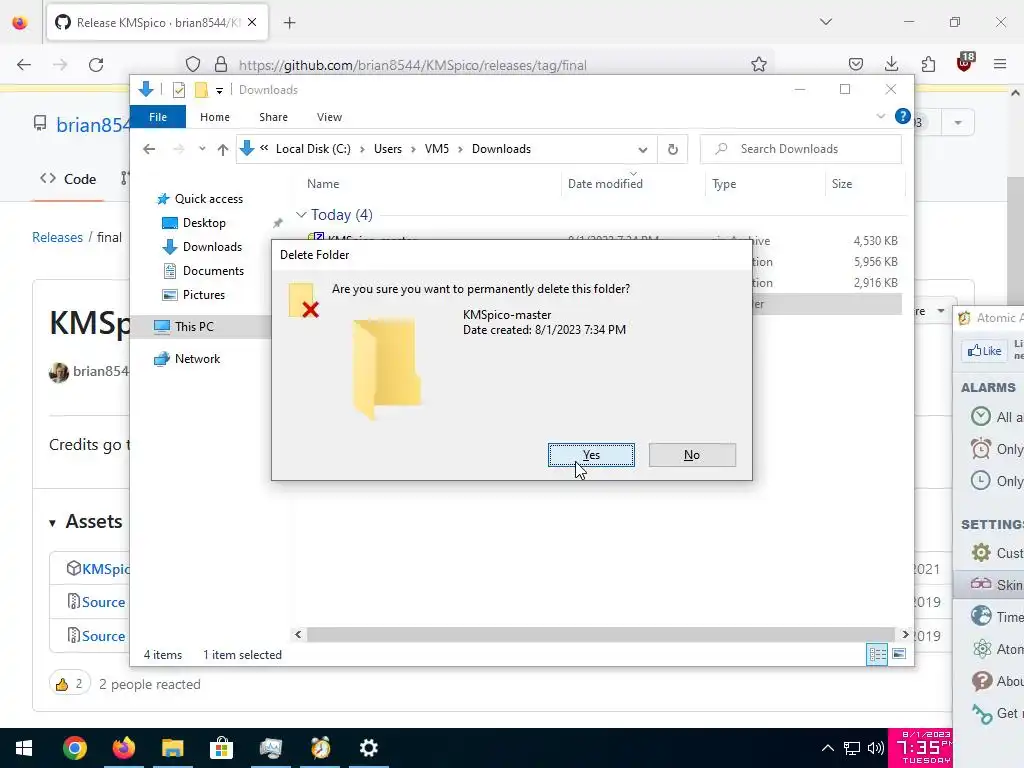Save page to Pocket
Viewport: 1024px width, 768px height.
tap(856, 64)
